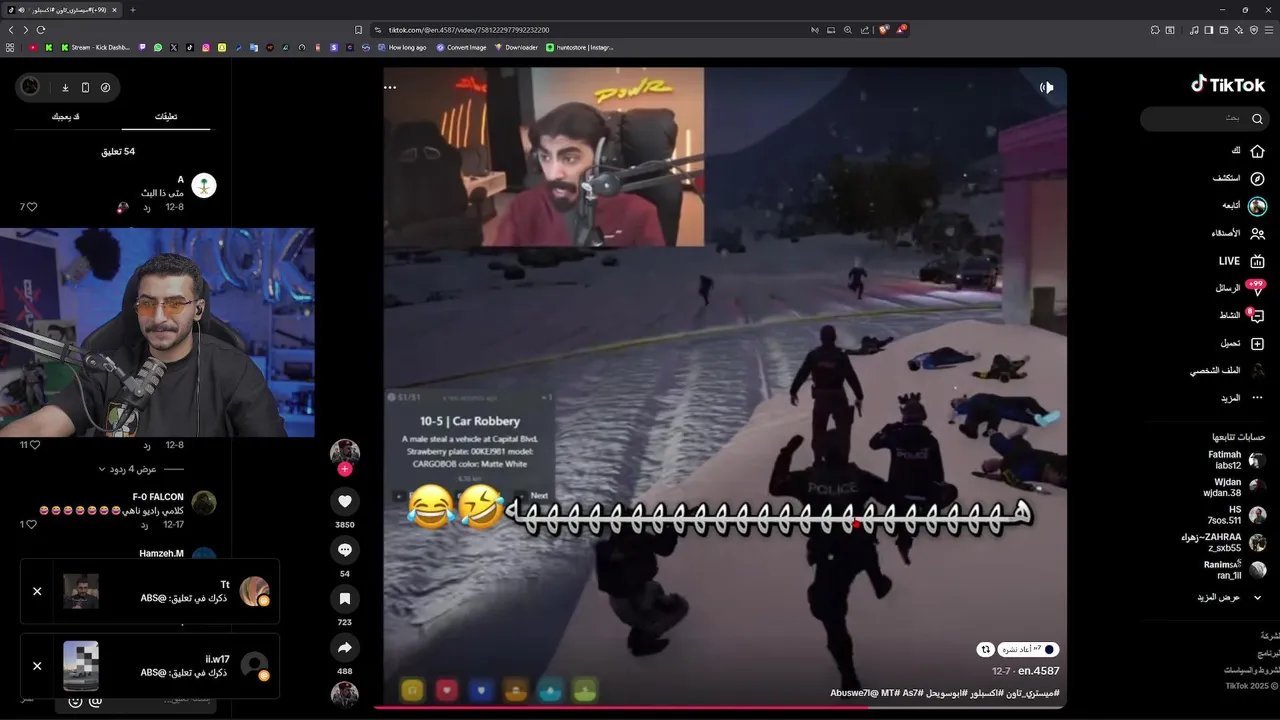The width and height of the screenshot is (1280, 720).
Task: Click the download icon in floating pill
Action: [x=65, y=87]
